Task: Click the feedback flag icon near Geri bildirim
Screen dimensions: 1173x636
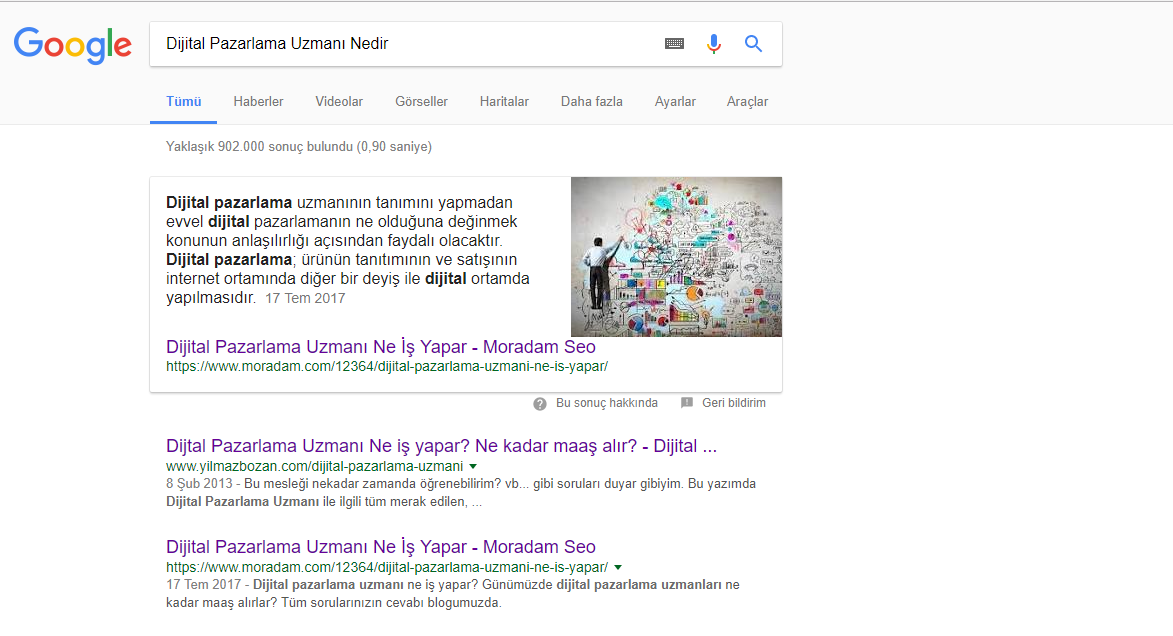Action: click(687, 403)
